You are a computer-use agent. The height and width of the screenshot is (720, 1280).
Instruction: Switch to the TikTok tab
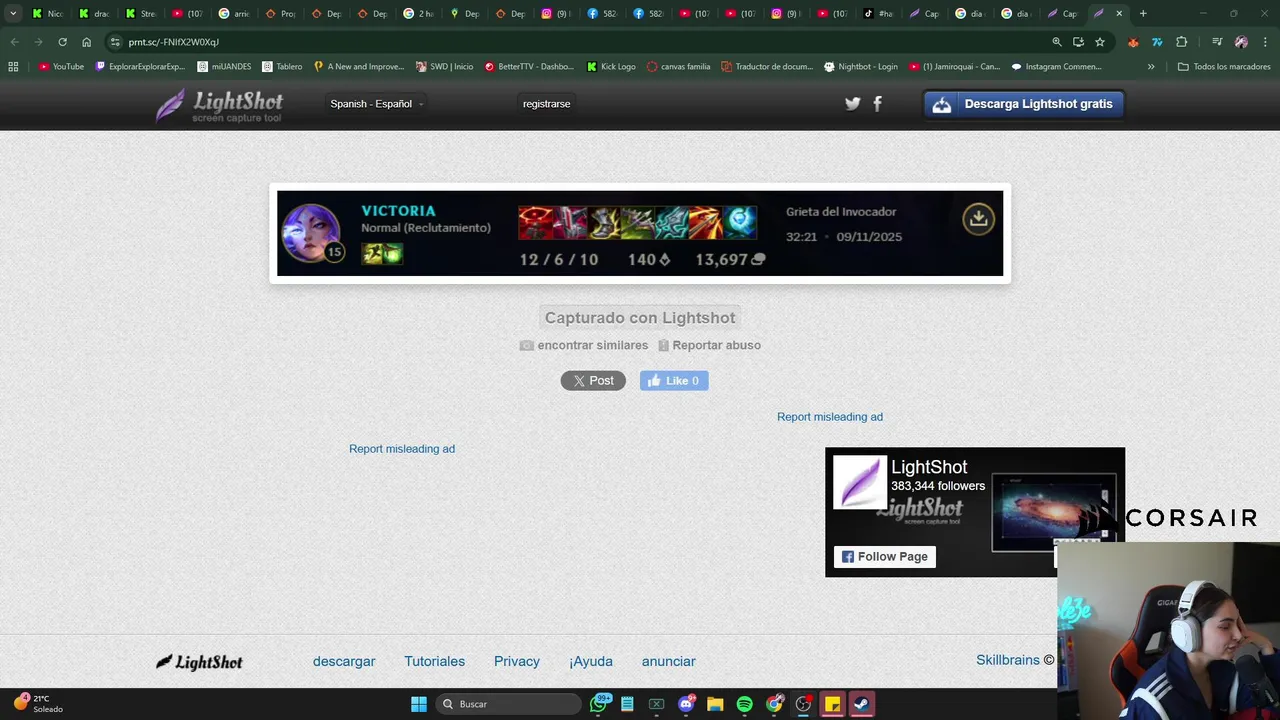[x=877, y=14]
